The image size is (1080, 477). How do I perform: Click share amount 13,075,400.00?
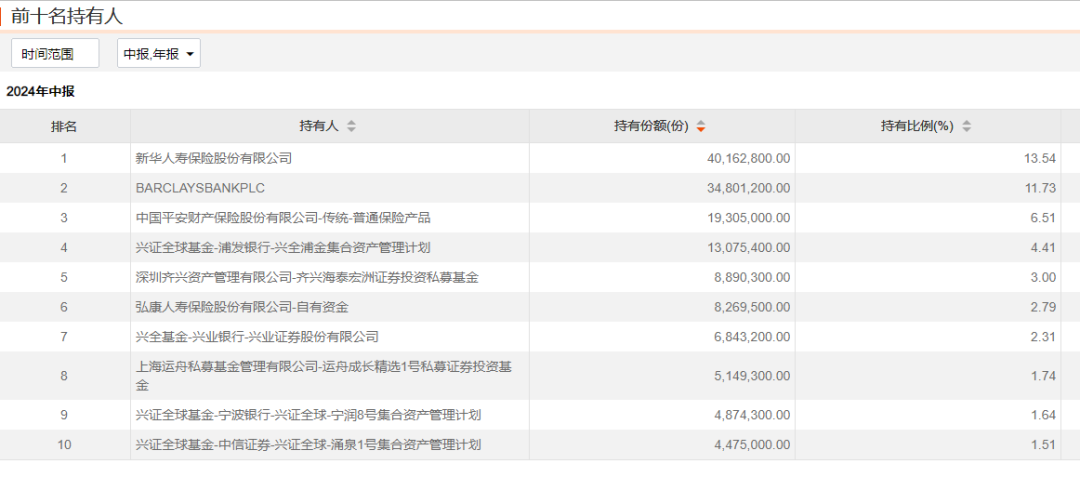coord(749,247)
